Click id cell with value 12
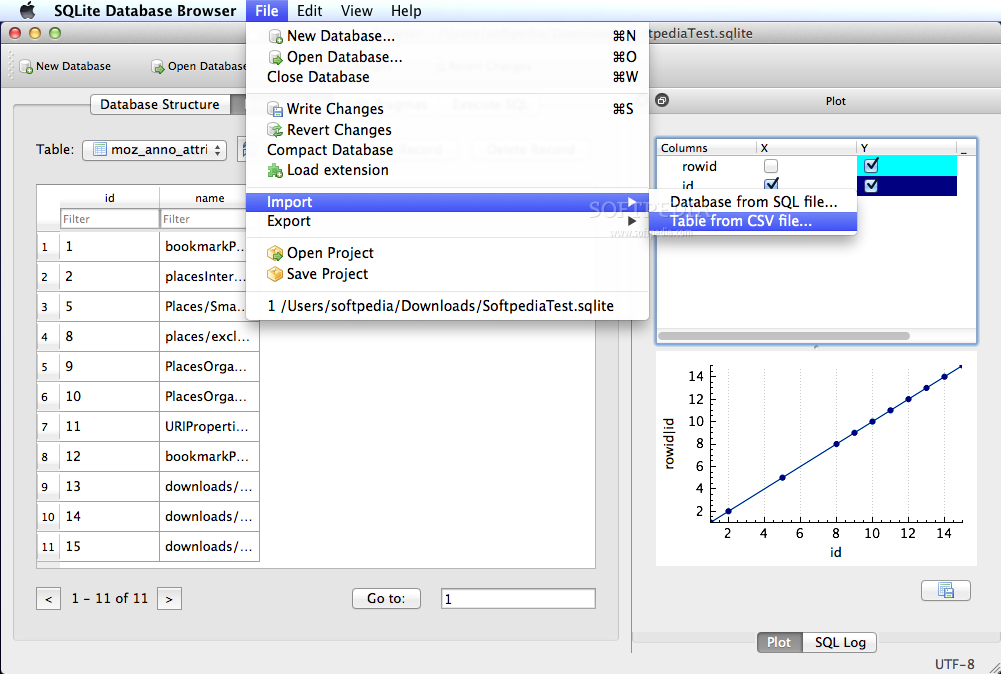The width and height of the screenshot is (1001, 674). click(x=109, y=456)
